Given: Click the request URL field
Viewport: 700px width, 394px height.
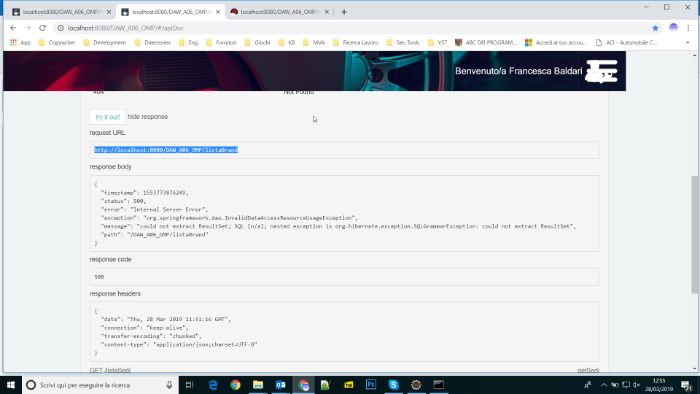Looking at the screenshot, I should (344, 150).
